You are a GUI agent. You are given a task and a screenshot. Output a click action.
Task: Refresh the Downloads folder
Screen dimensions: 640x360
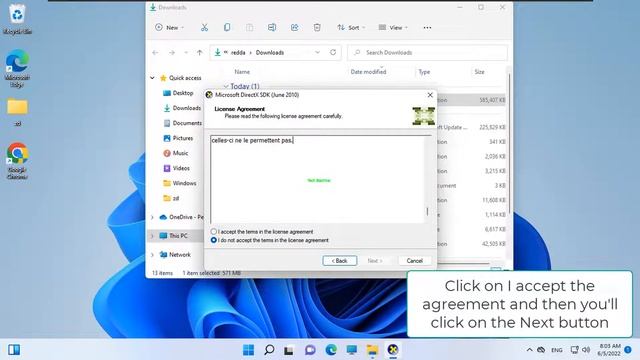(333, 52)
